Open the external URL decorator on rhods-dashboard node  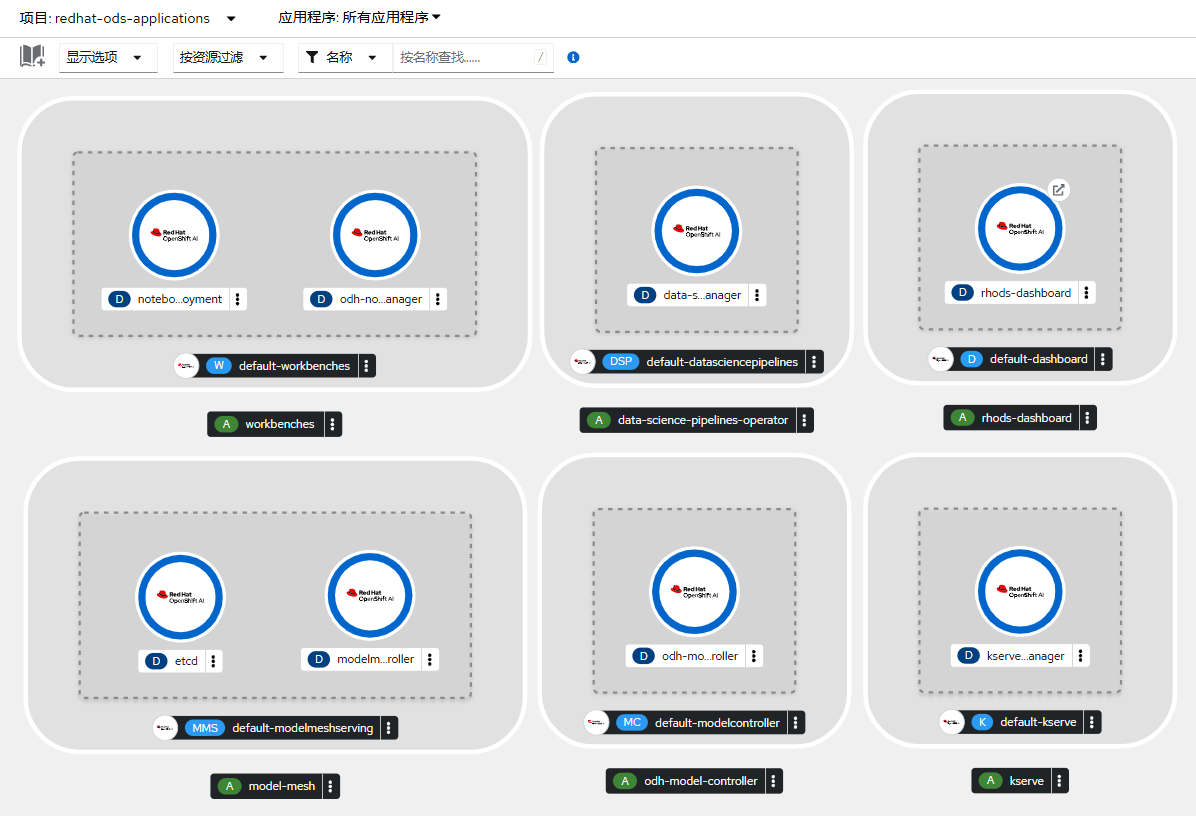pos(1059,190)
